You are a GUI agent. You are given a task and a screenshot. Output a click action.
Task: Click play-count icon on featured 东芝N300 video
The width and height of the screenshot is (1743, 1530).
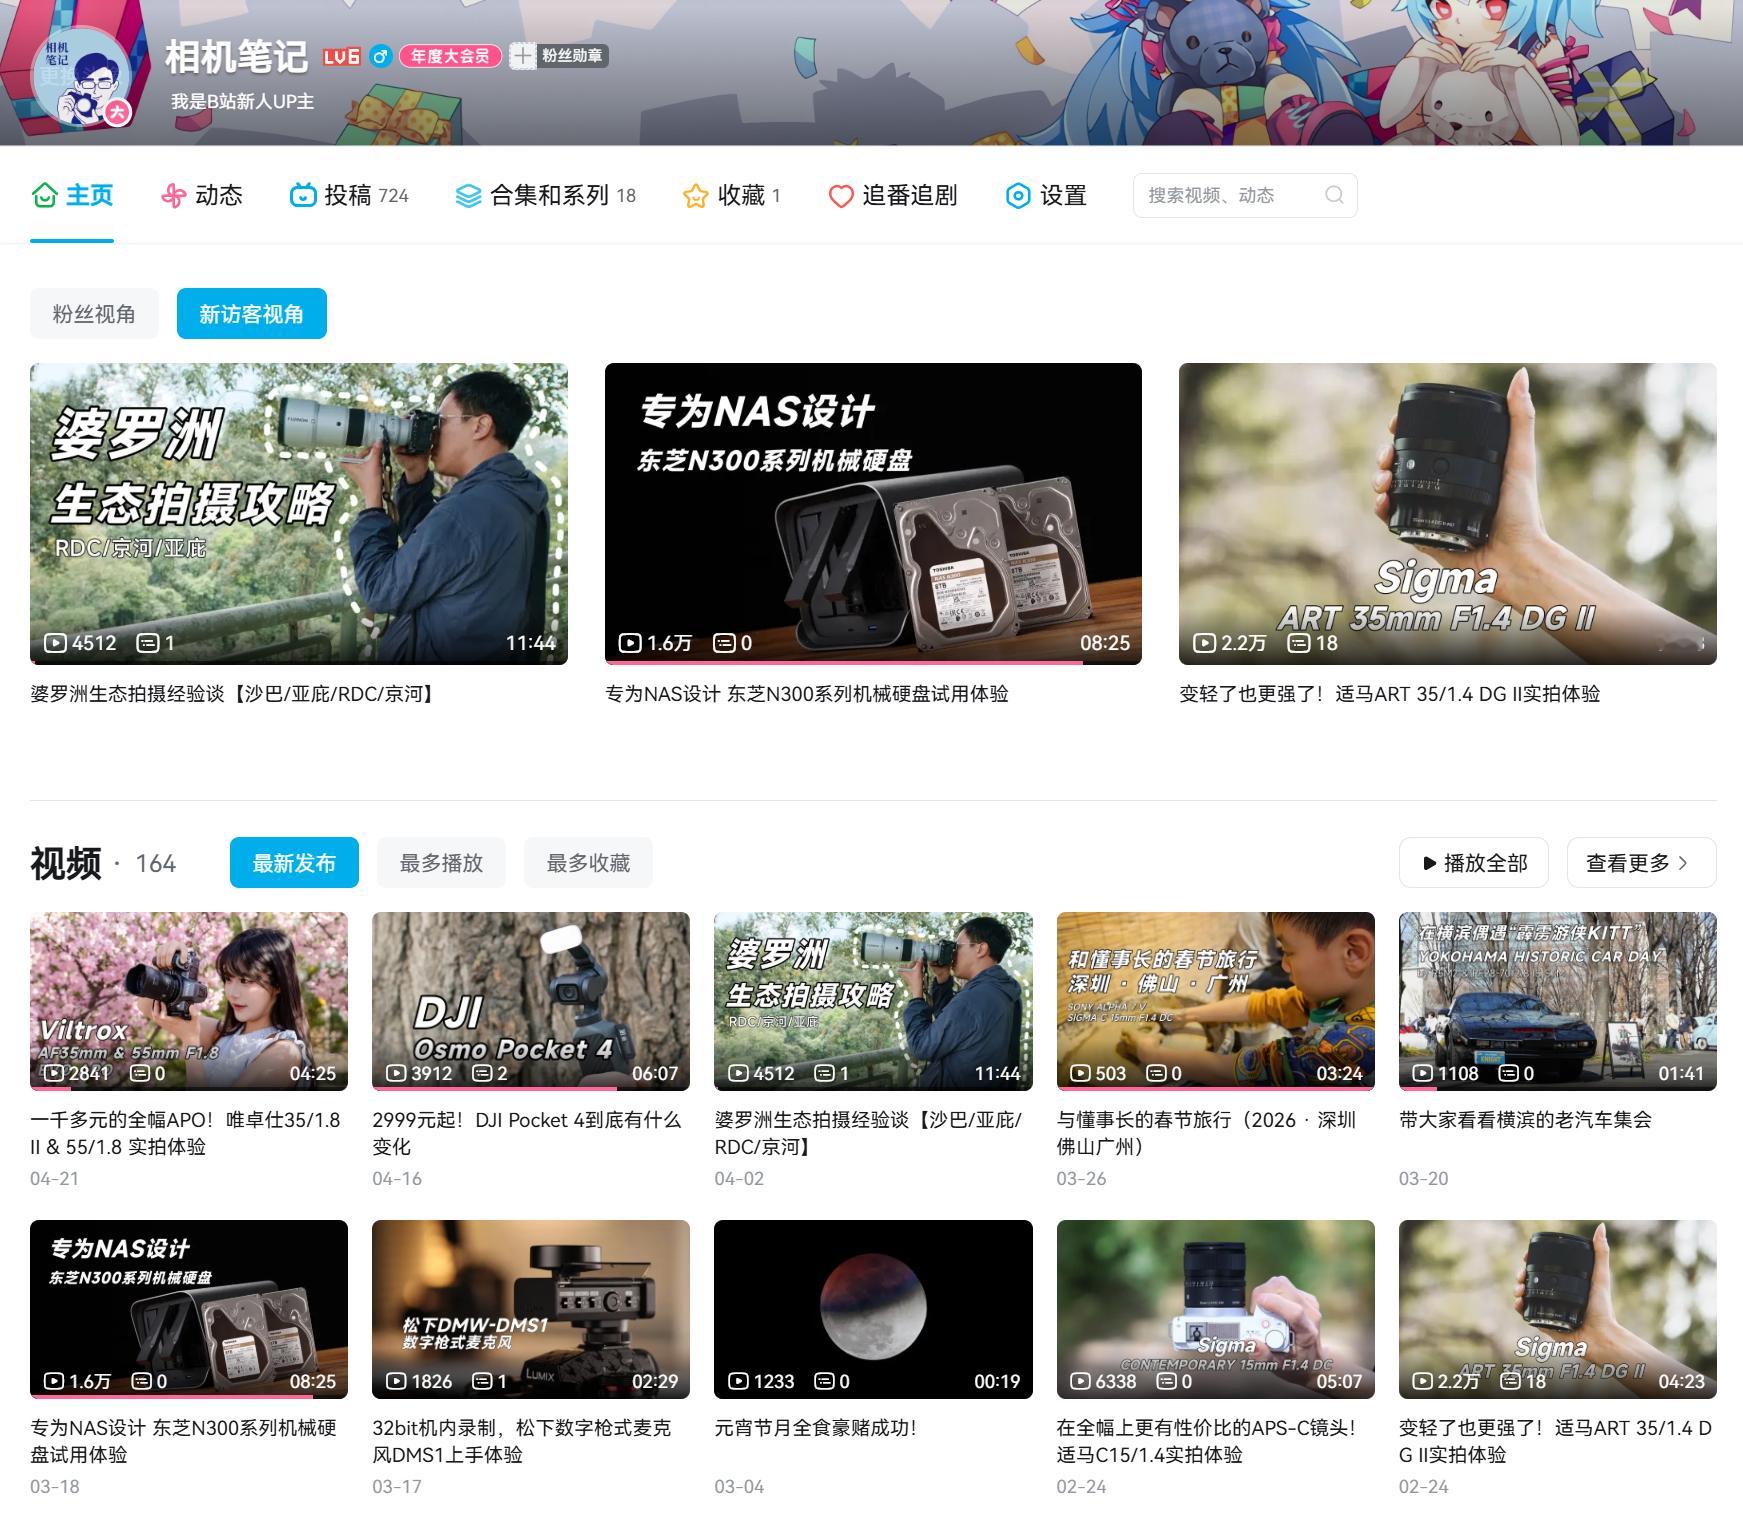click(x=630, y=643)
